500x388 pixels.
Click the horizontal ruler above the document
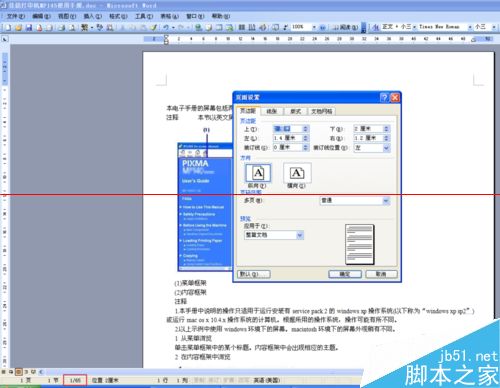[318, 39]
